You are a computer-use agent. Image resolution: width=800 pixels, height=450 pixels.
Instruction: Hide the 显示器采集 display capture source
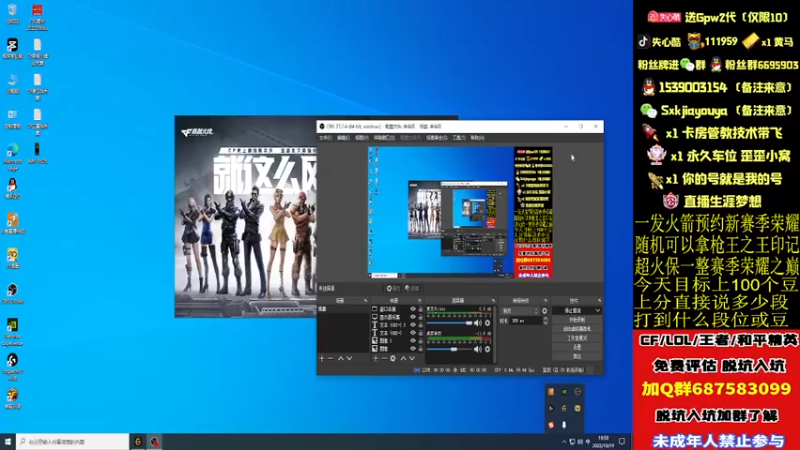click(413, 317)
